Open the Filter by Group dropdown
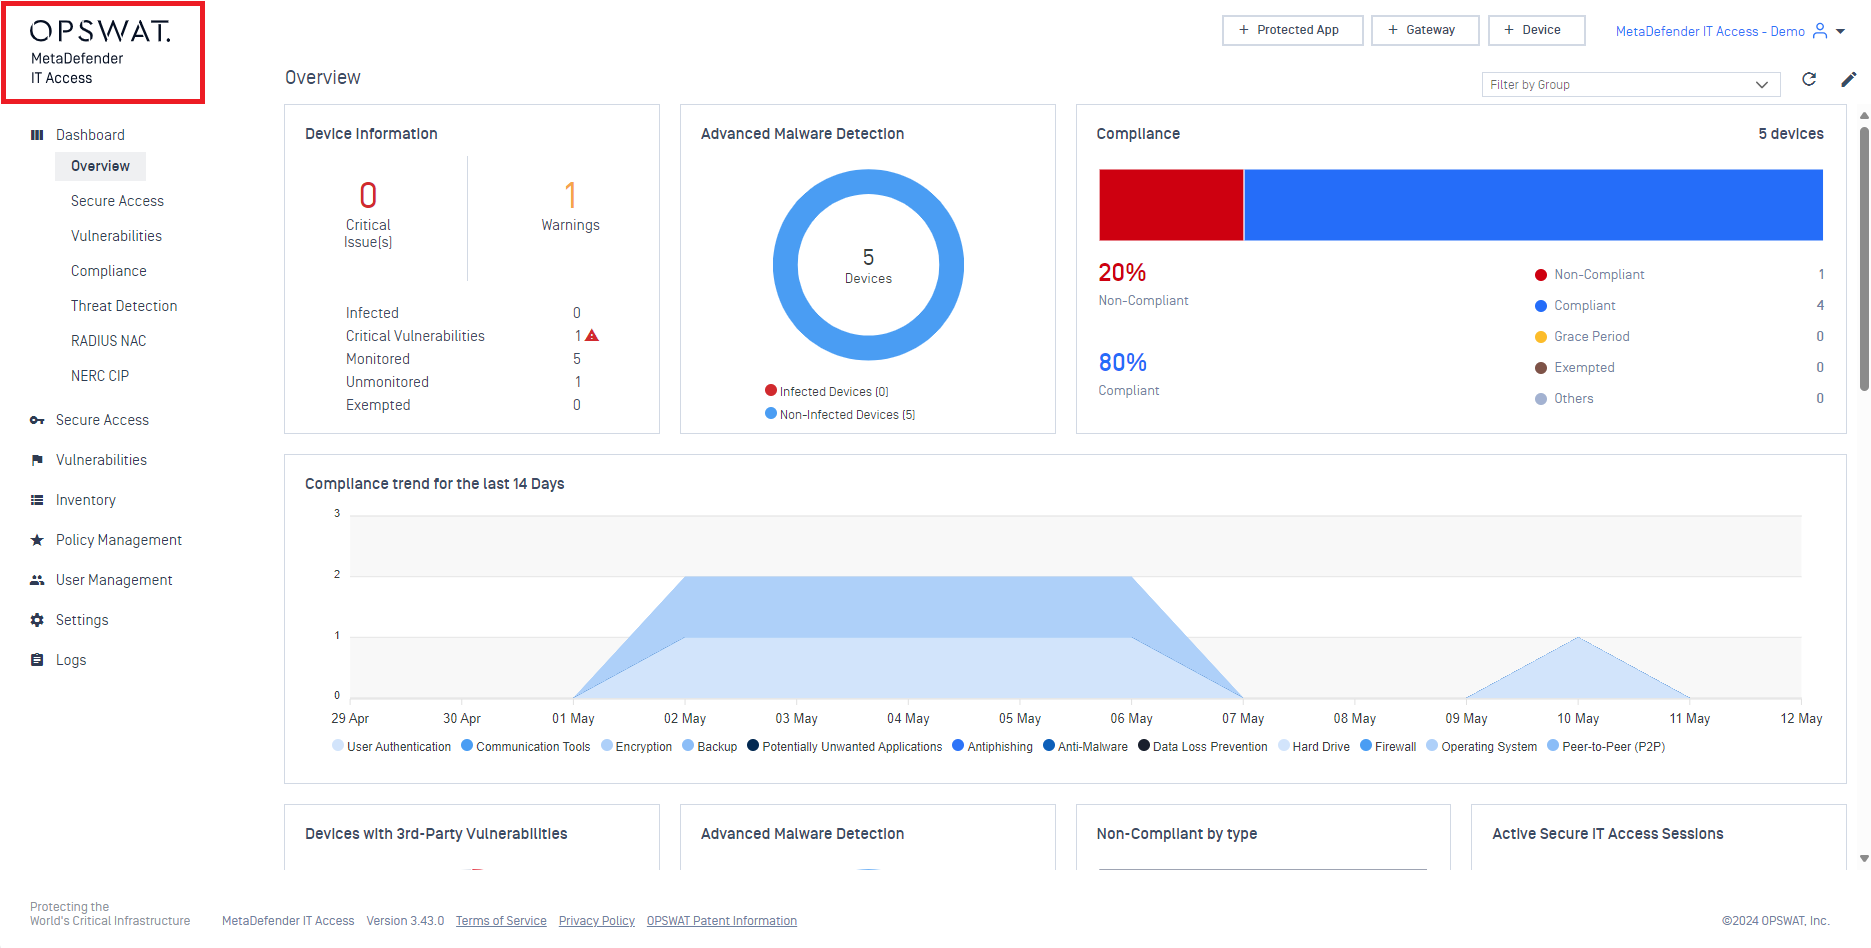Screen dimensions: 1871x948 tap(1631, 85)
